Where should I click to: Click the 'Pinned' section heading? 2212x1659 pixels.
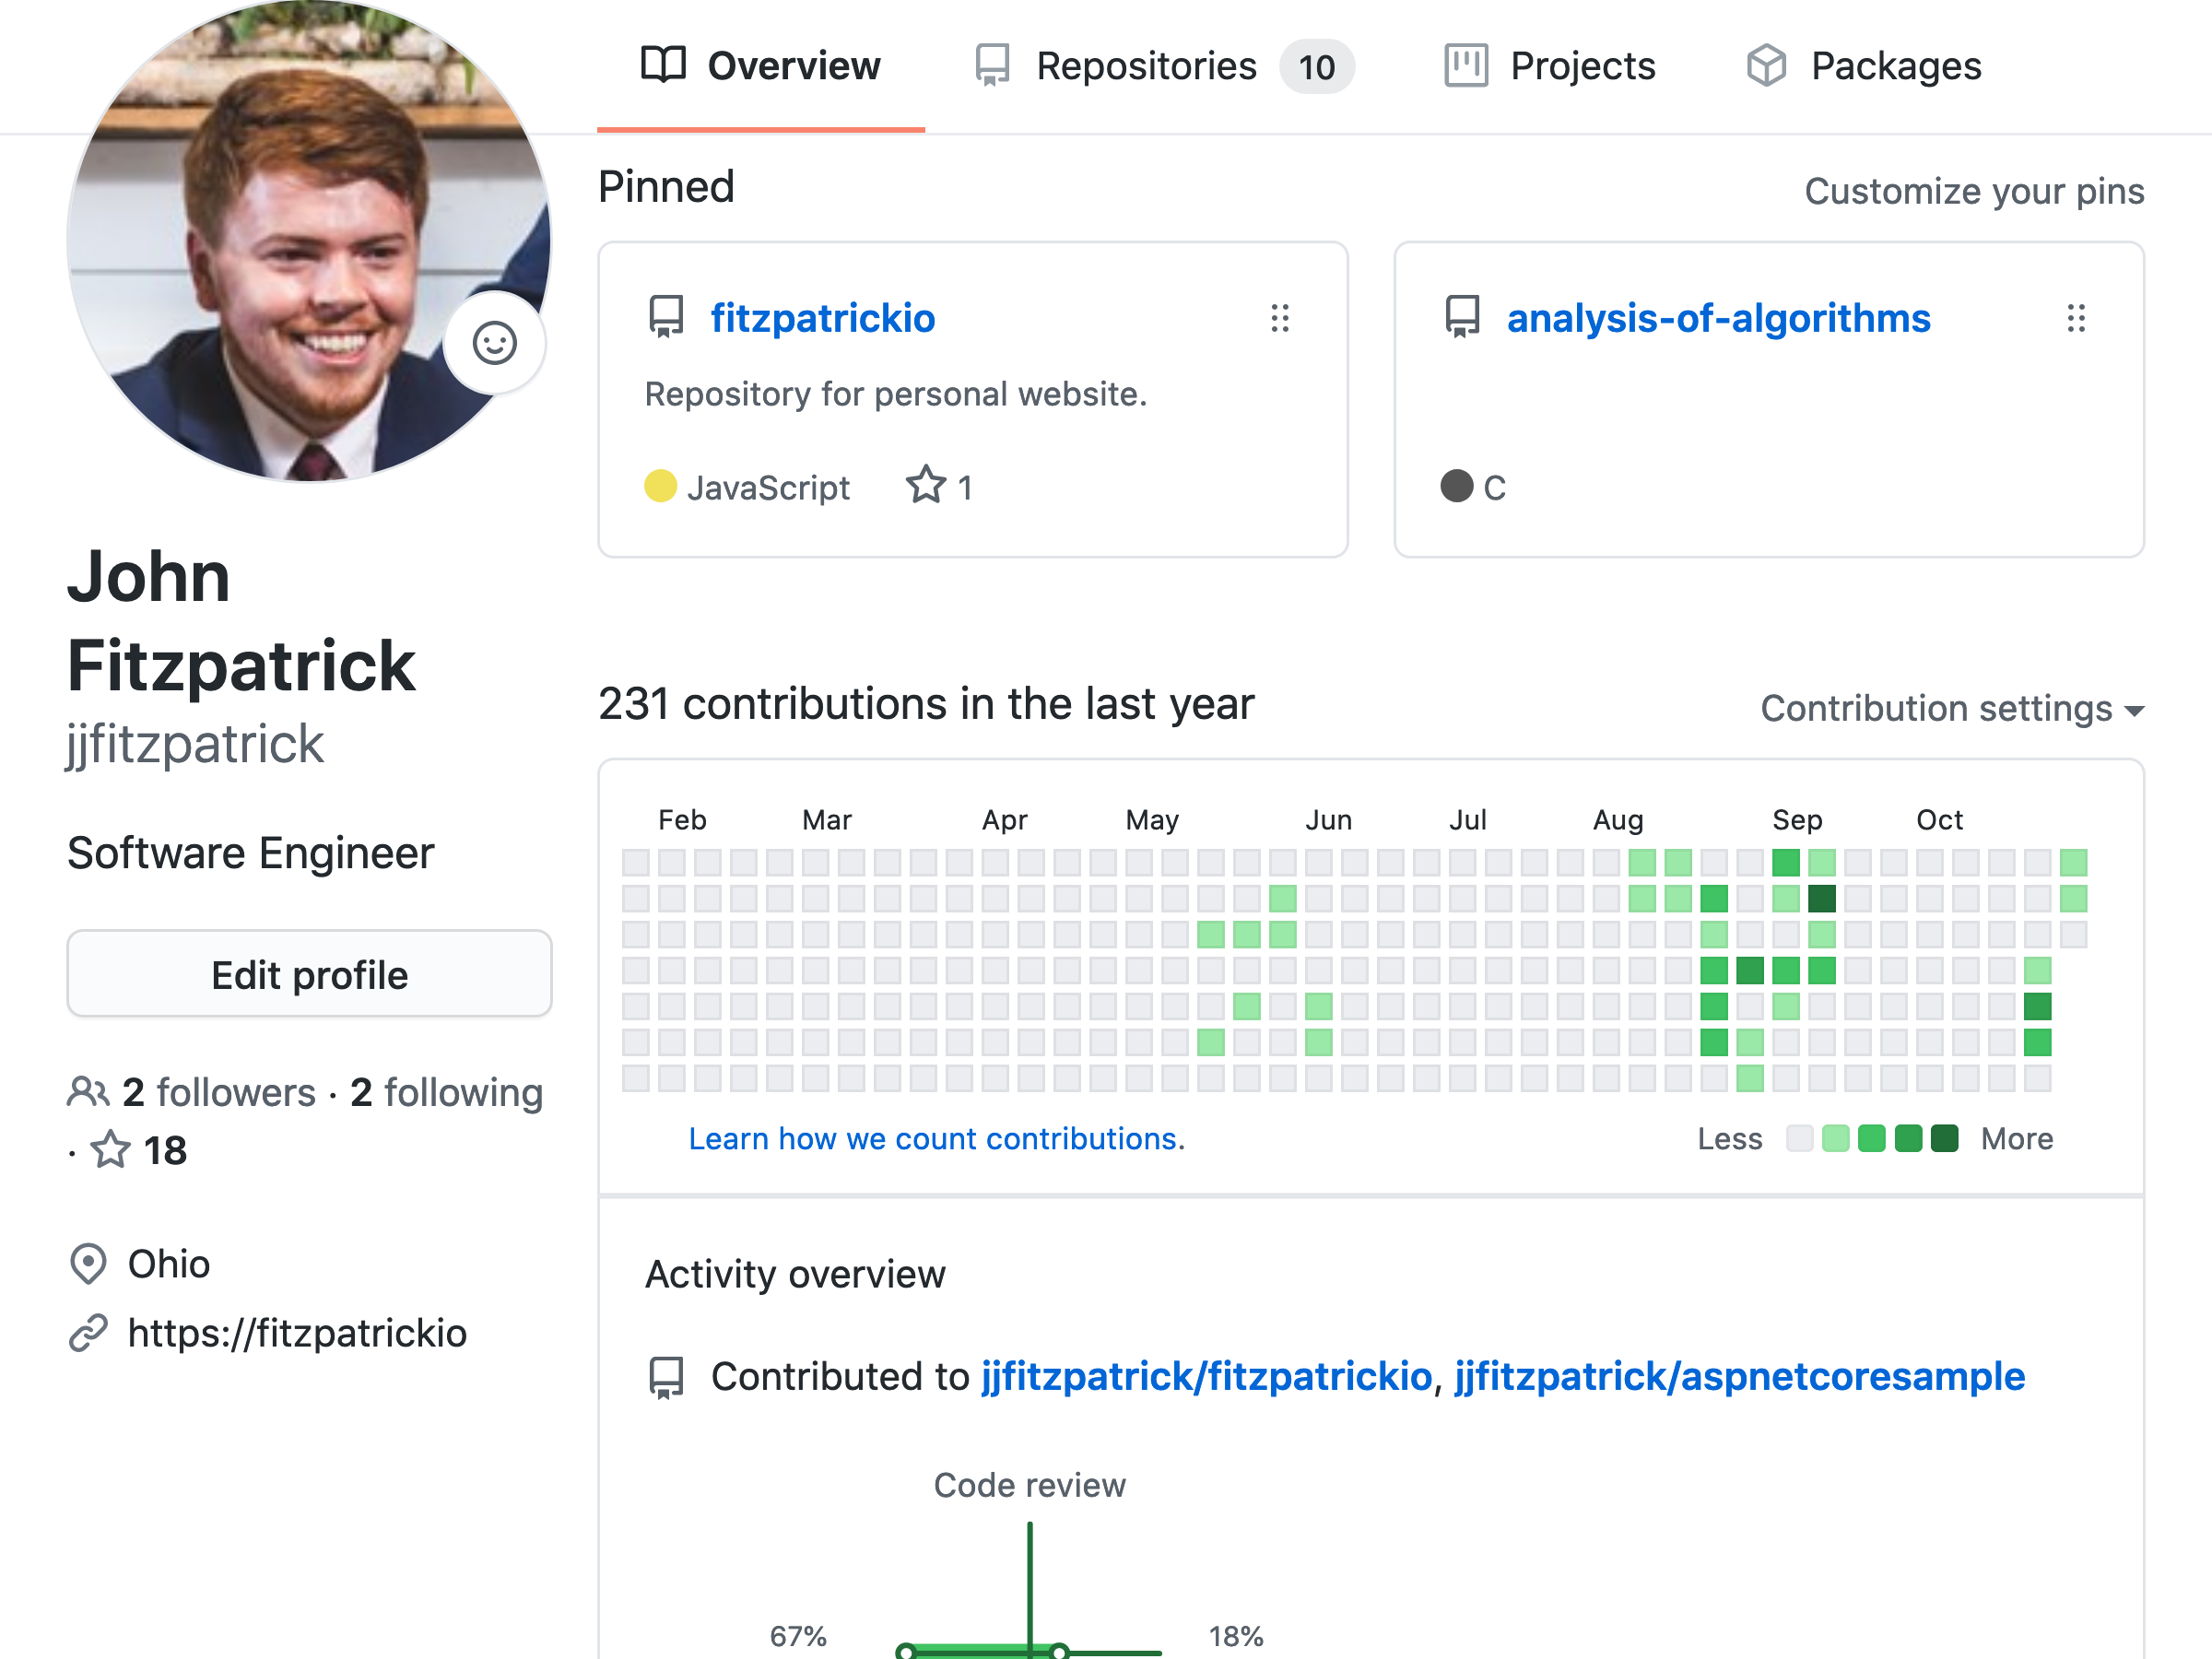pos(666,187)
